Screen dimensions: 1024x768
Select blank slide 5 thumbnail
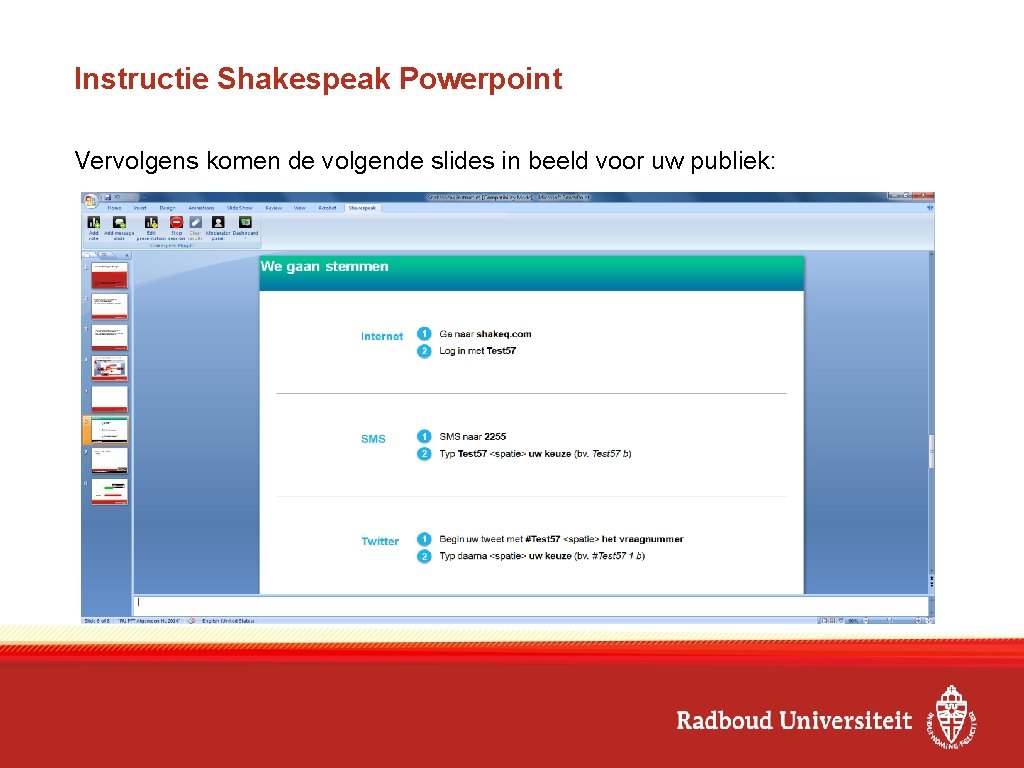pos(110,398)
